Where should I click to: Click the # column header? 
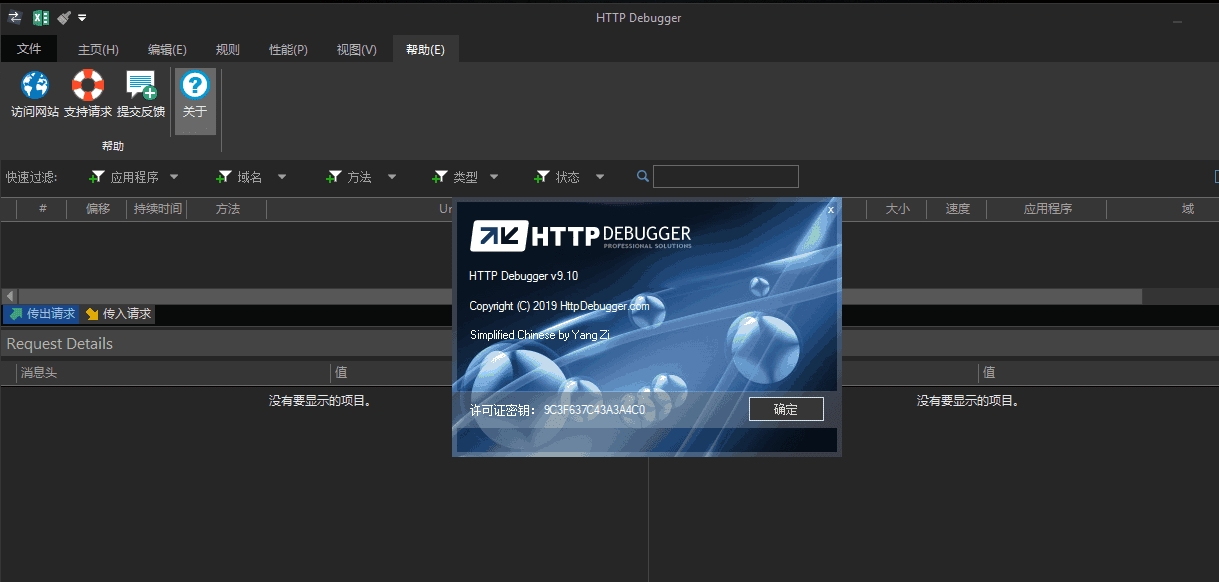tap(43, 209)
